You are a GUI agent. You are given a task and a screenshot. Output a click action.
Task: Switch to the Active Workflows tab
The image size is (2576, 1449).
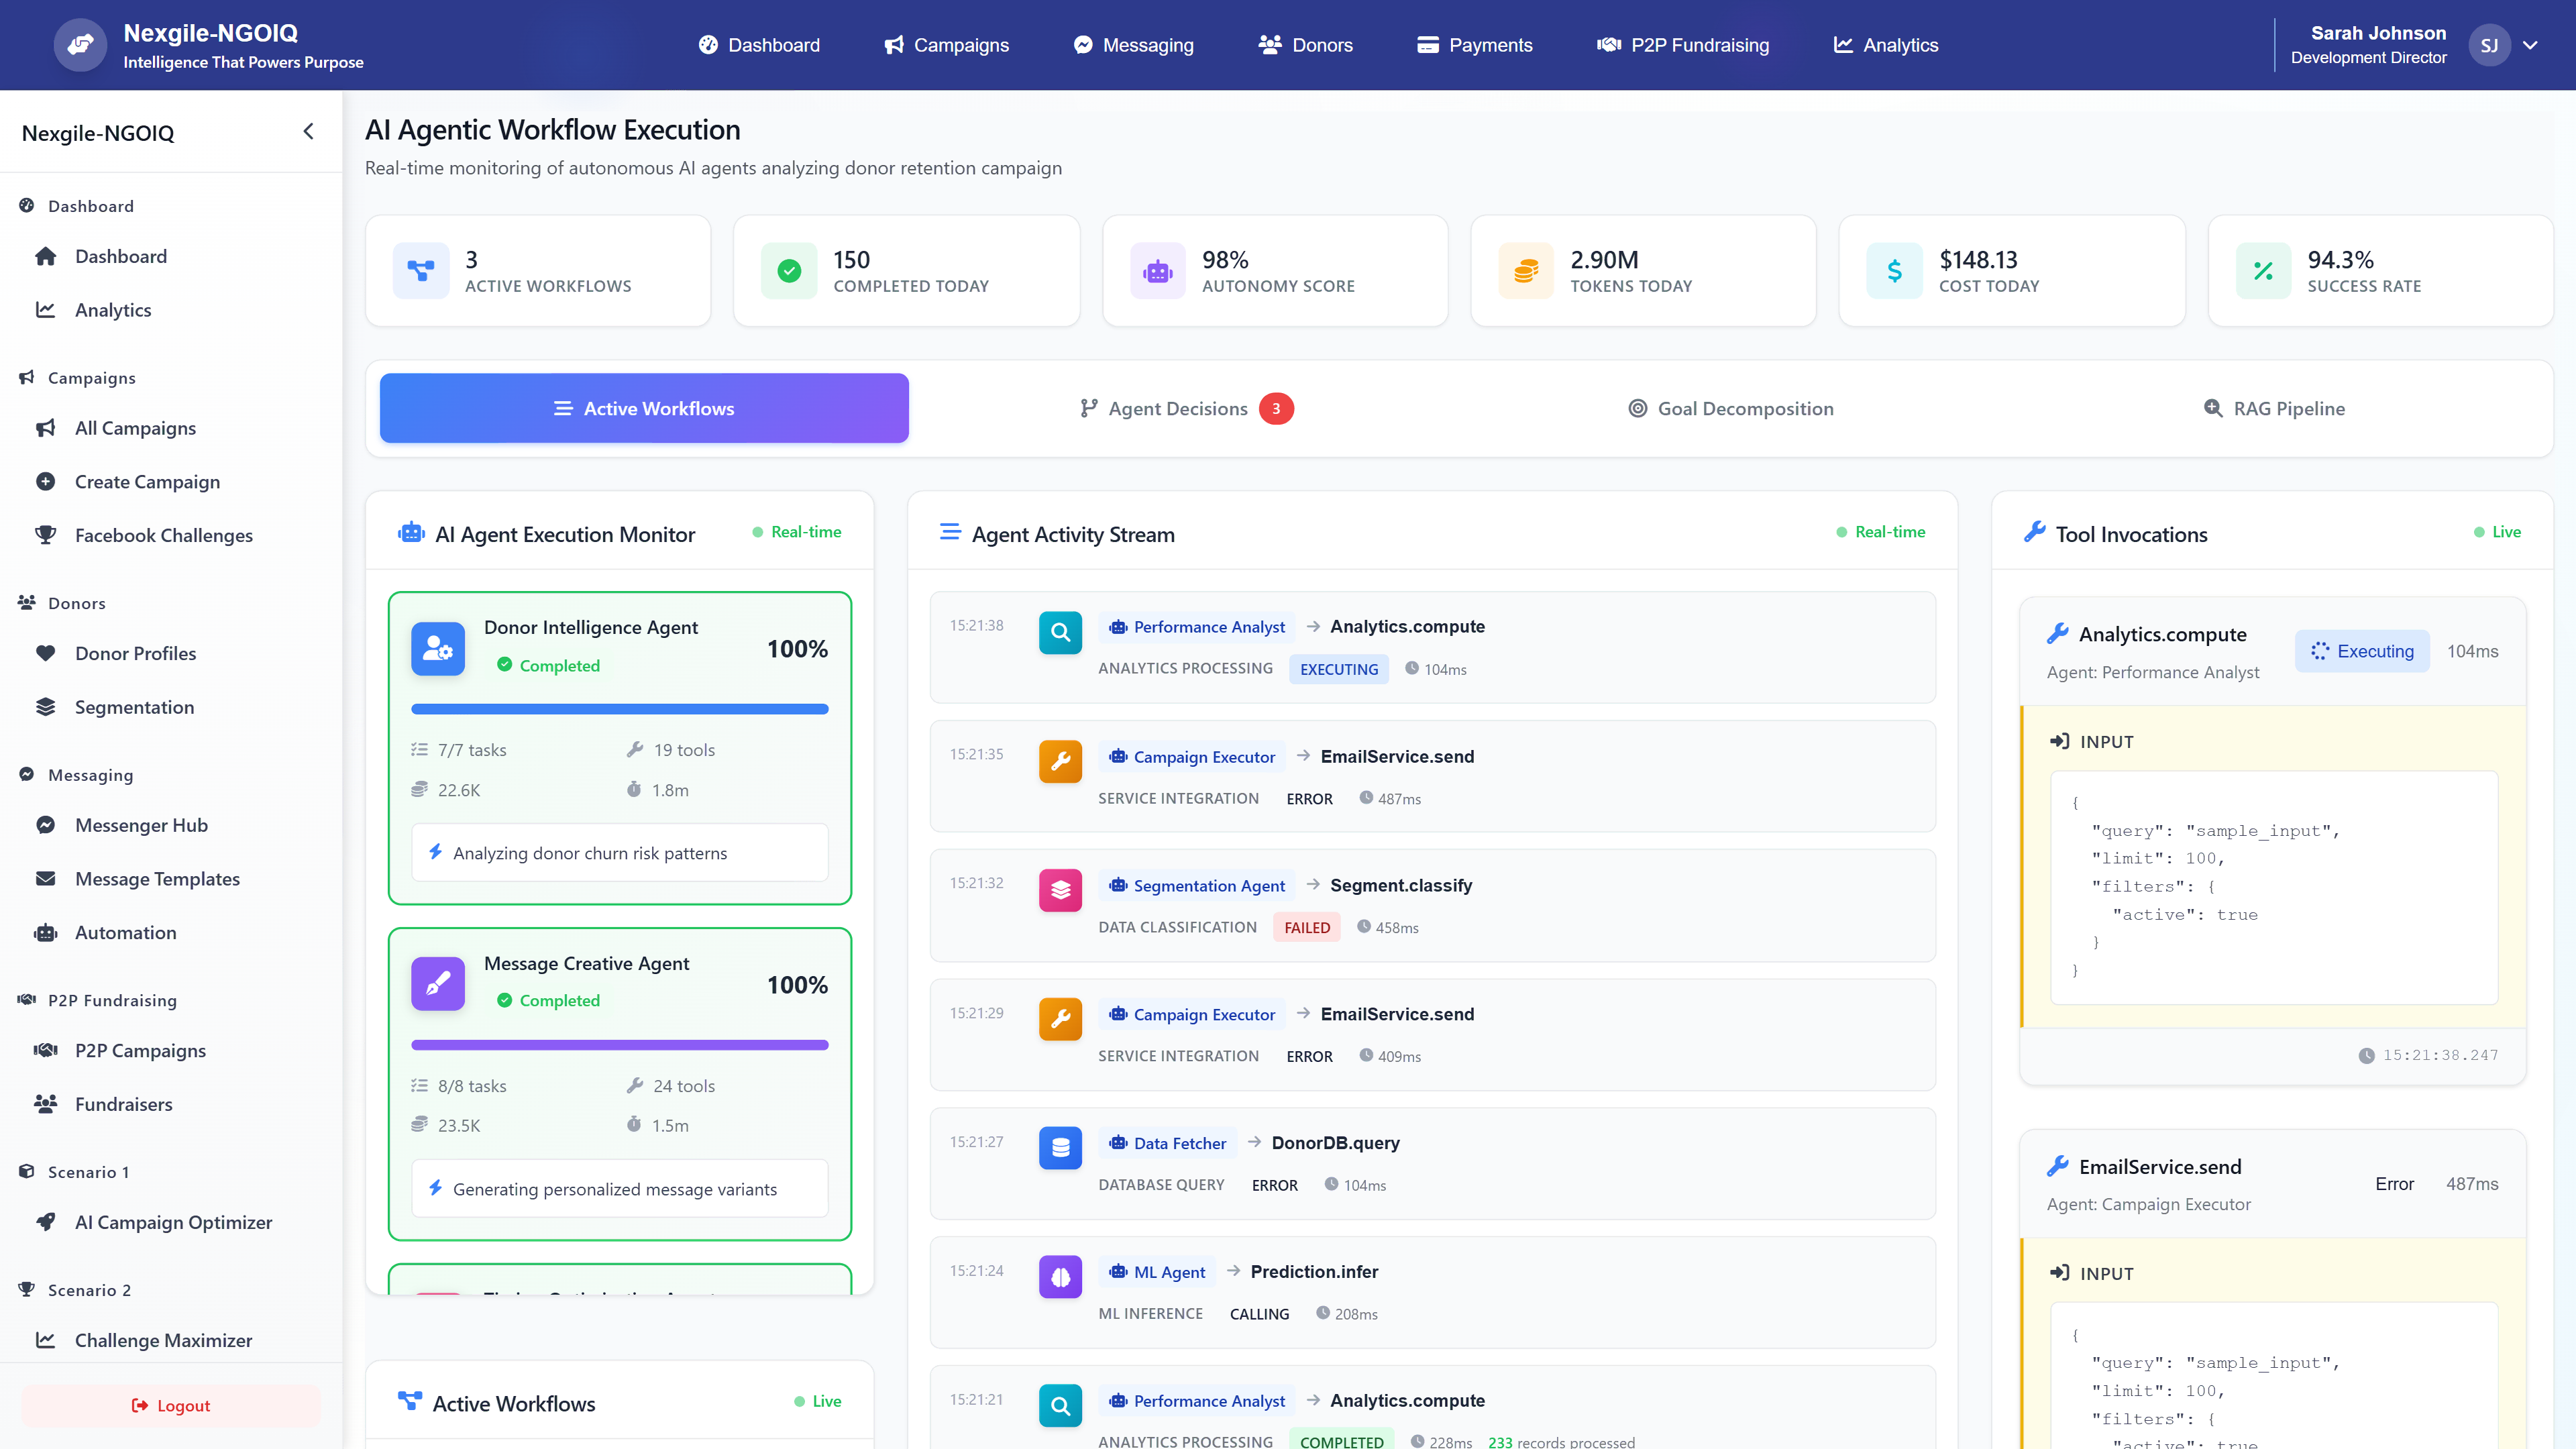[644, 408]
